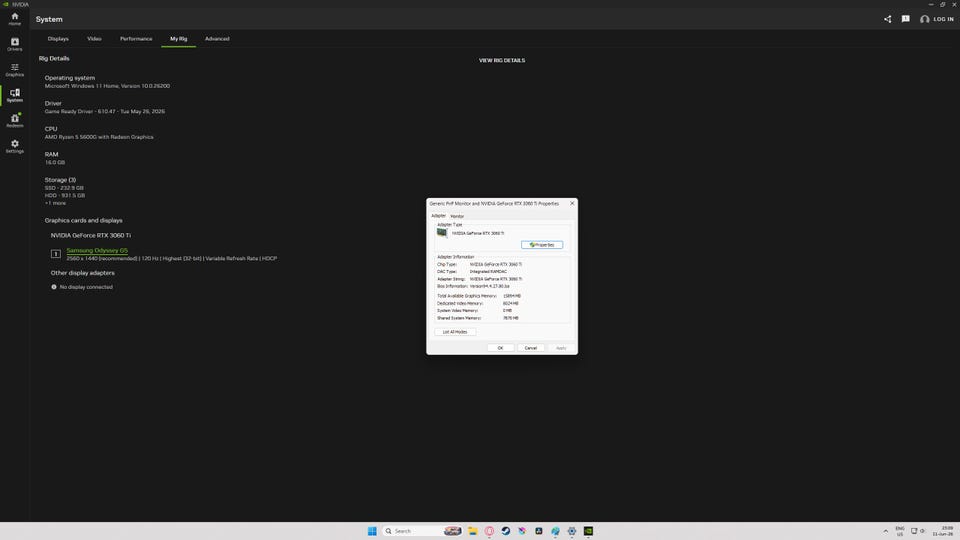Viewport: 960px width, 540px height.
Task: Open Settings from the NVIDIA sidebar
Action: pyautogui.click(x=15, y=146)
